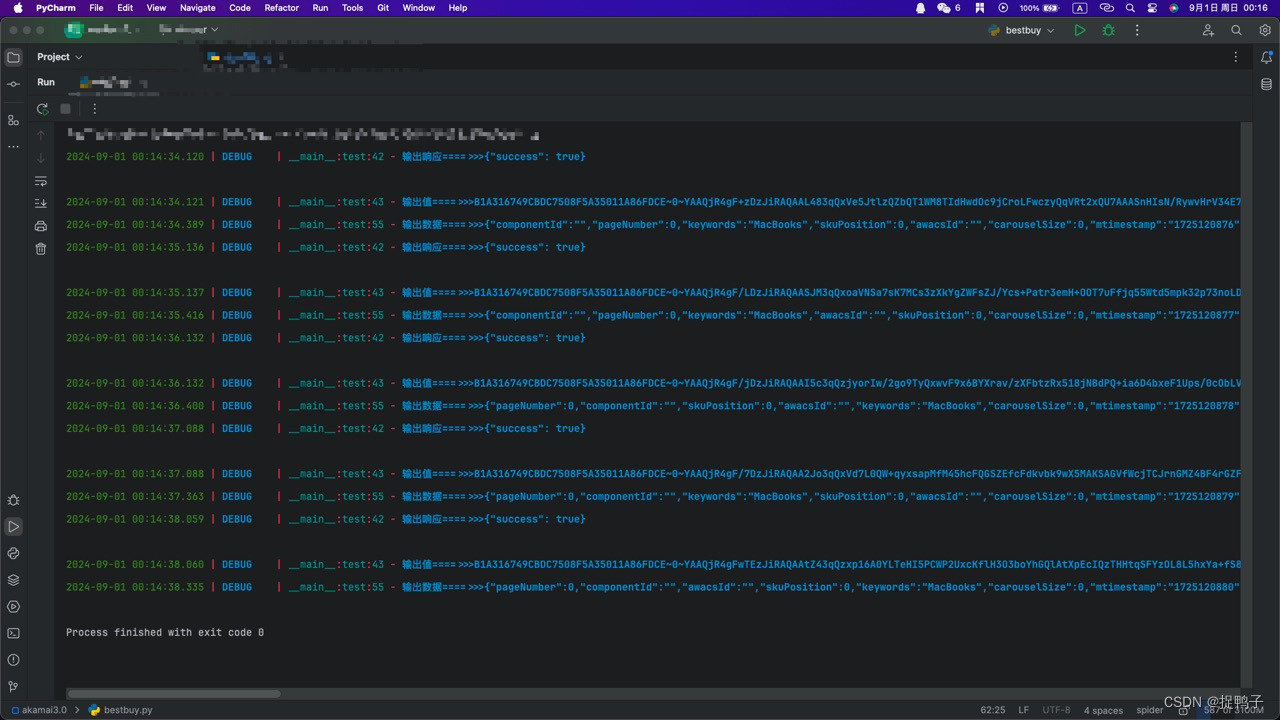Jump up the stack trace arrow
Screen dimensions: 1280x720
(x=41, y=134)
